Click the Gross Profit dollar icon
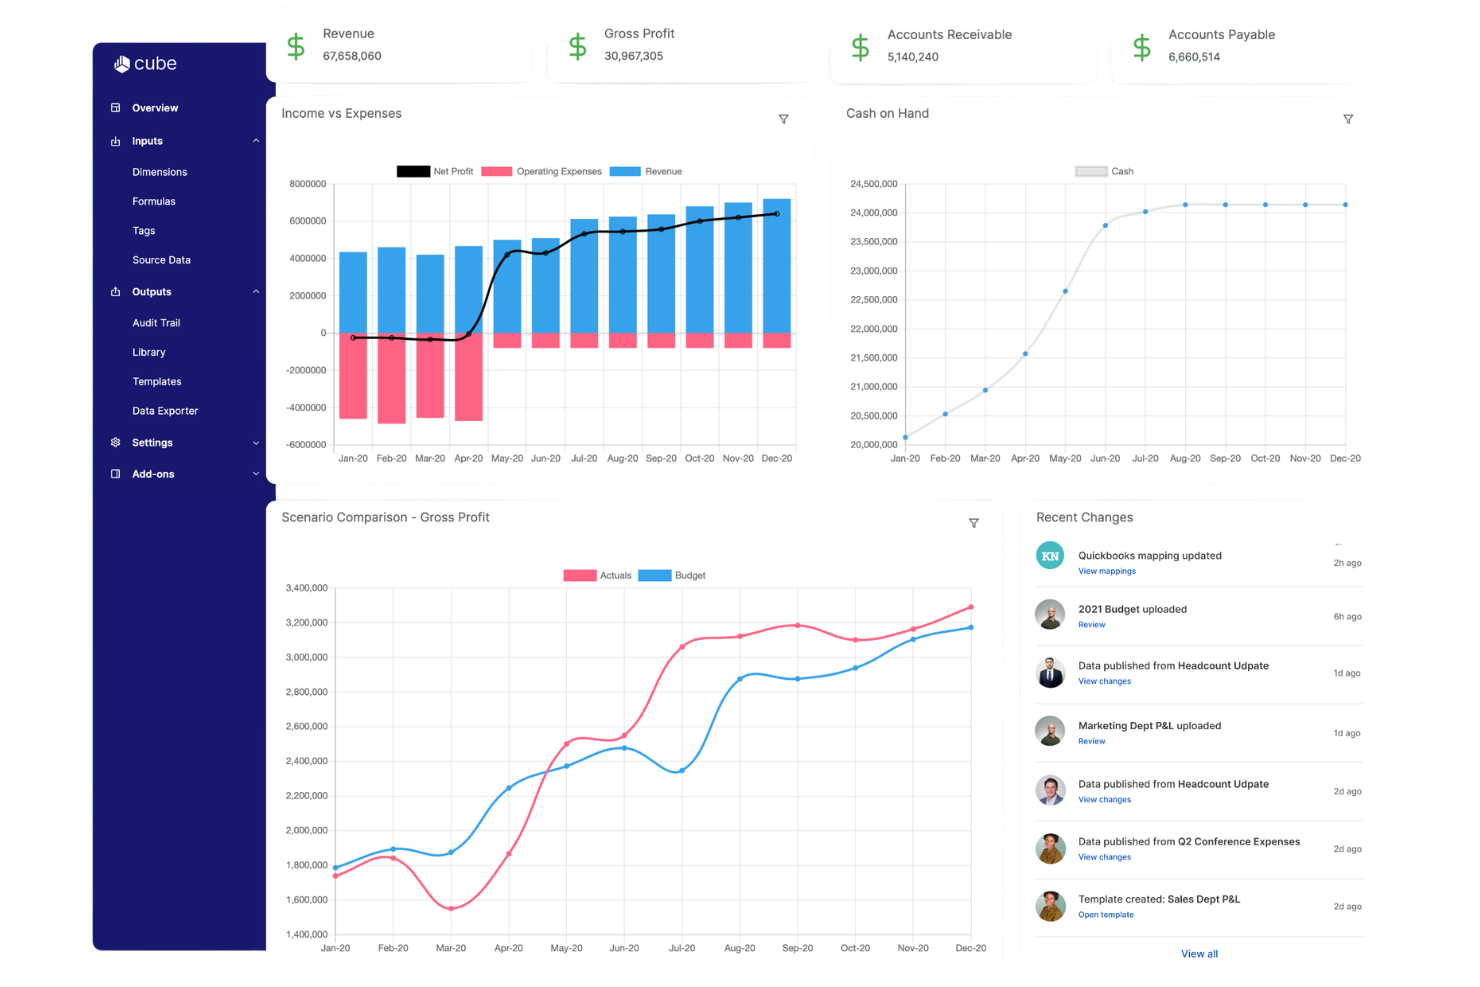The height and width of the screenshot is (987, 1480). tap(578, 46)
